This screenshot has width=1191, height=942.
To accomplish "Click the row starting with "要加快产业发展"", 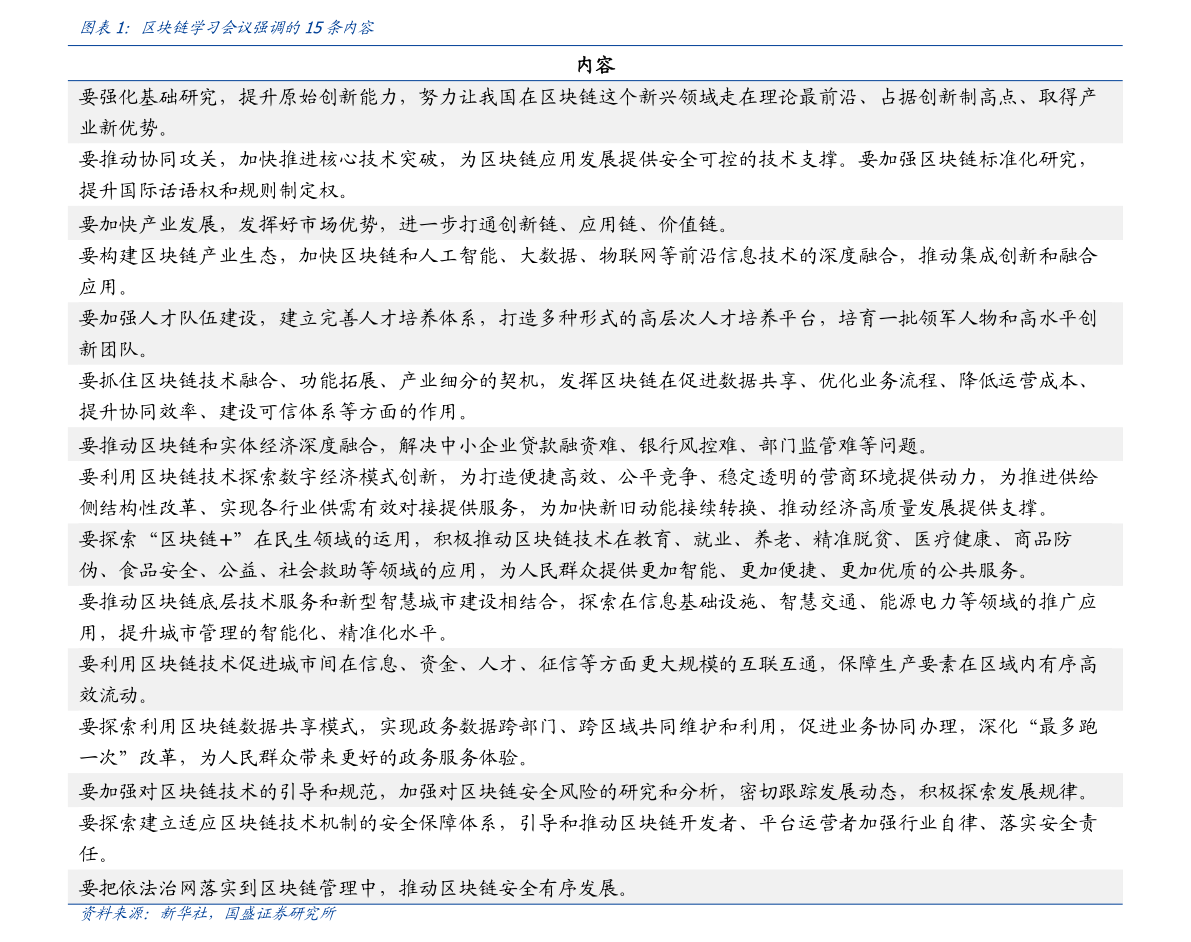I will (x=405, y=223).
